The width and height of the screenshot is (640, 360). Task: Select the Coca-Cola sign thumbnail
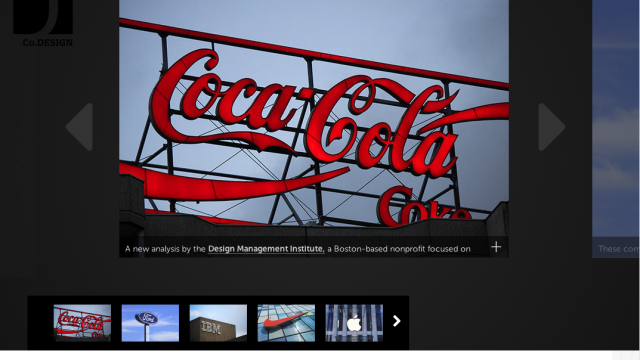tap(82, 323)
